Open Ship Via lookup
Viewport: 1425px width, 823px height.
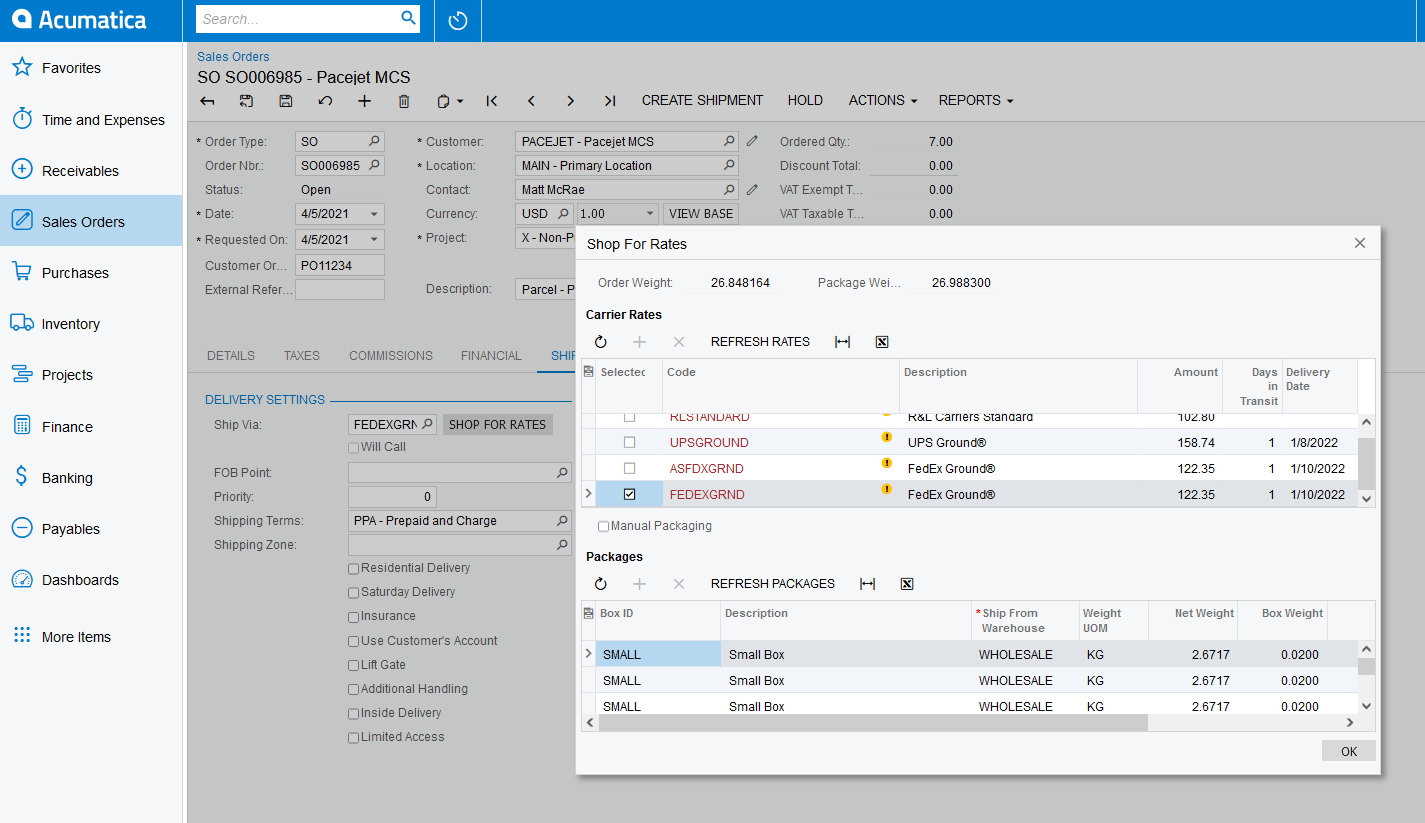coord(427,425)
